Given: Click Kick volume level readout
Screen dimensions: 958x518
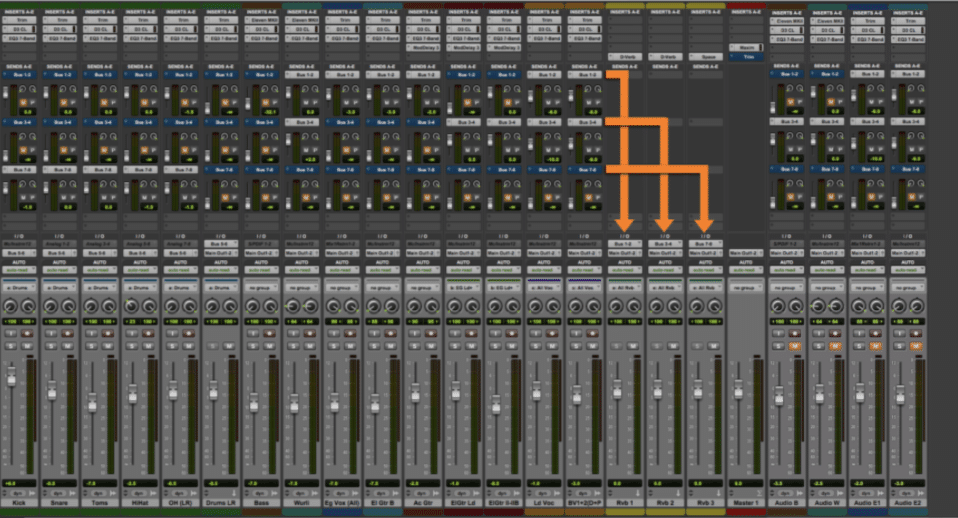Looking at the screenshot, I should pos(19,483).
